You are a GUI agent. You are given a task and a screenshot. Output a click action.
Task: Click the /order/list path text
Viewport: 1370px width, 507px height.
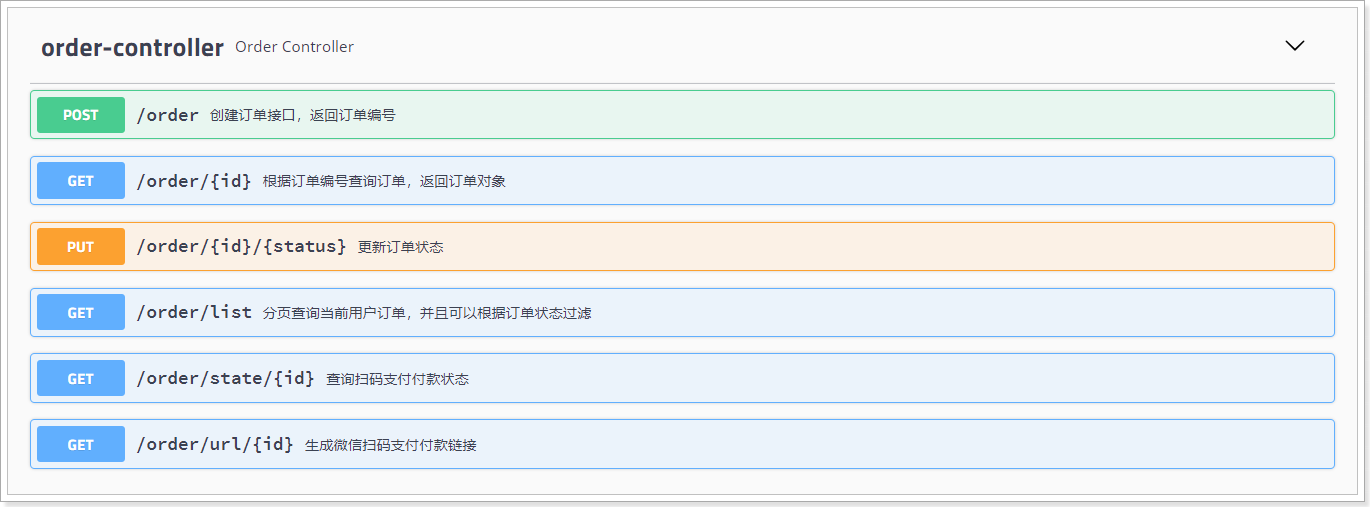[194, 313]
